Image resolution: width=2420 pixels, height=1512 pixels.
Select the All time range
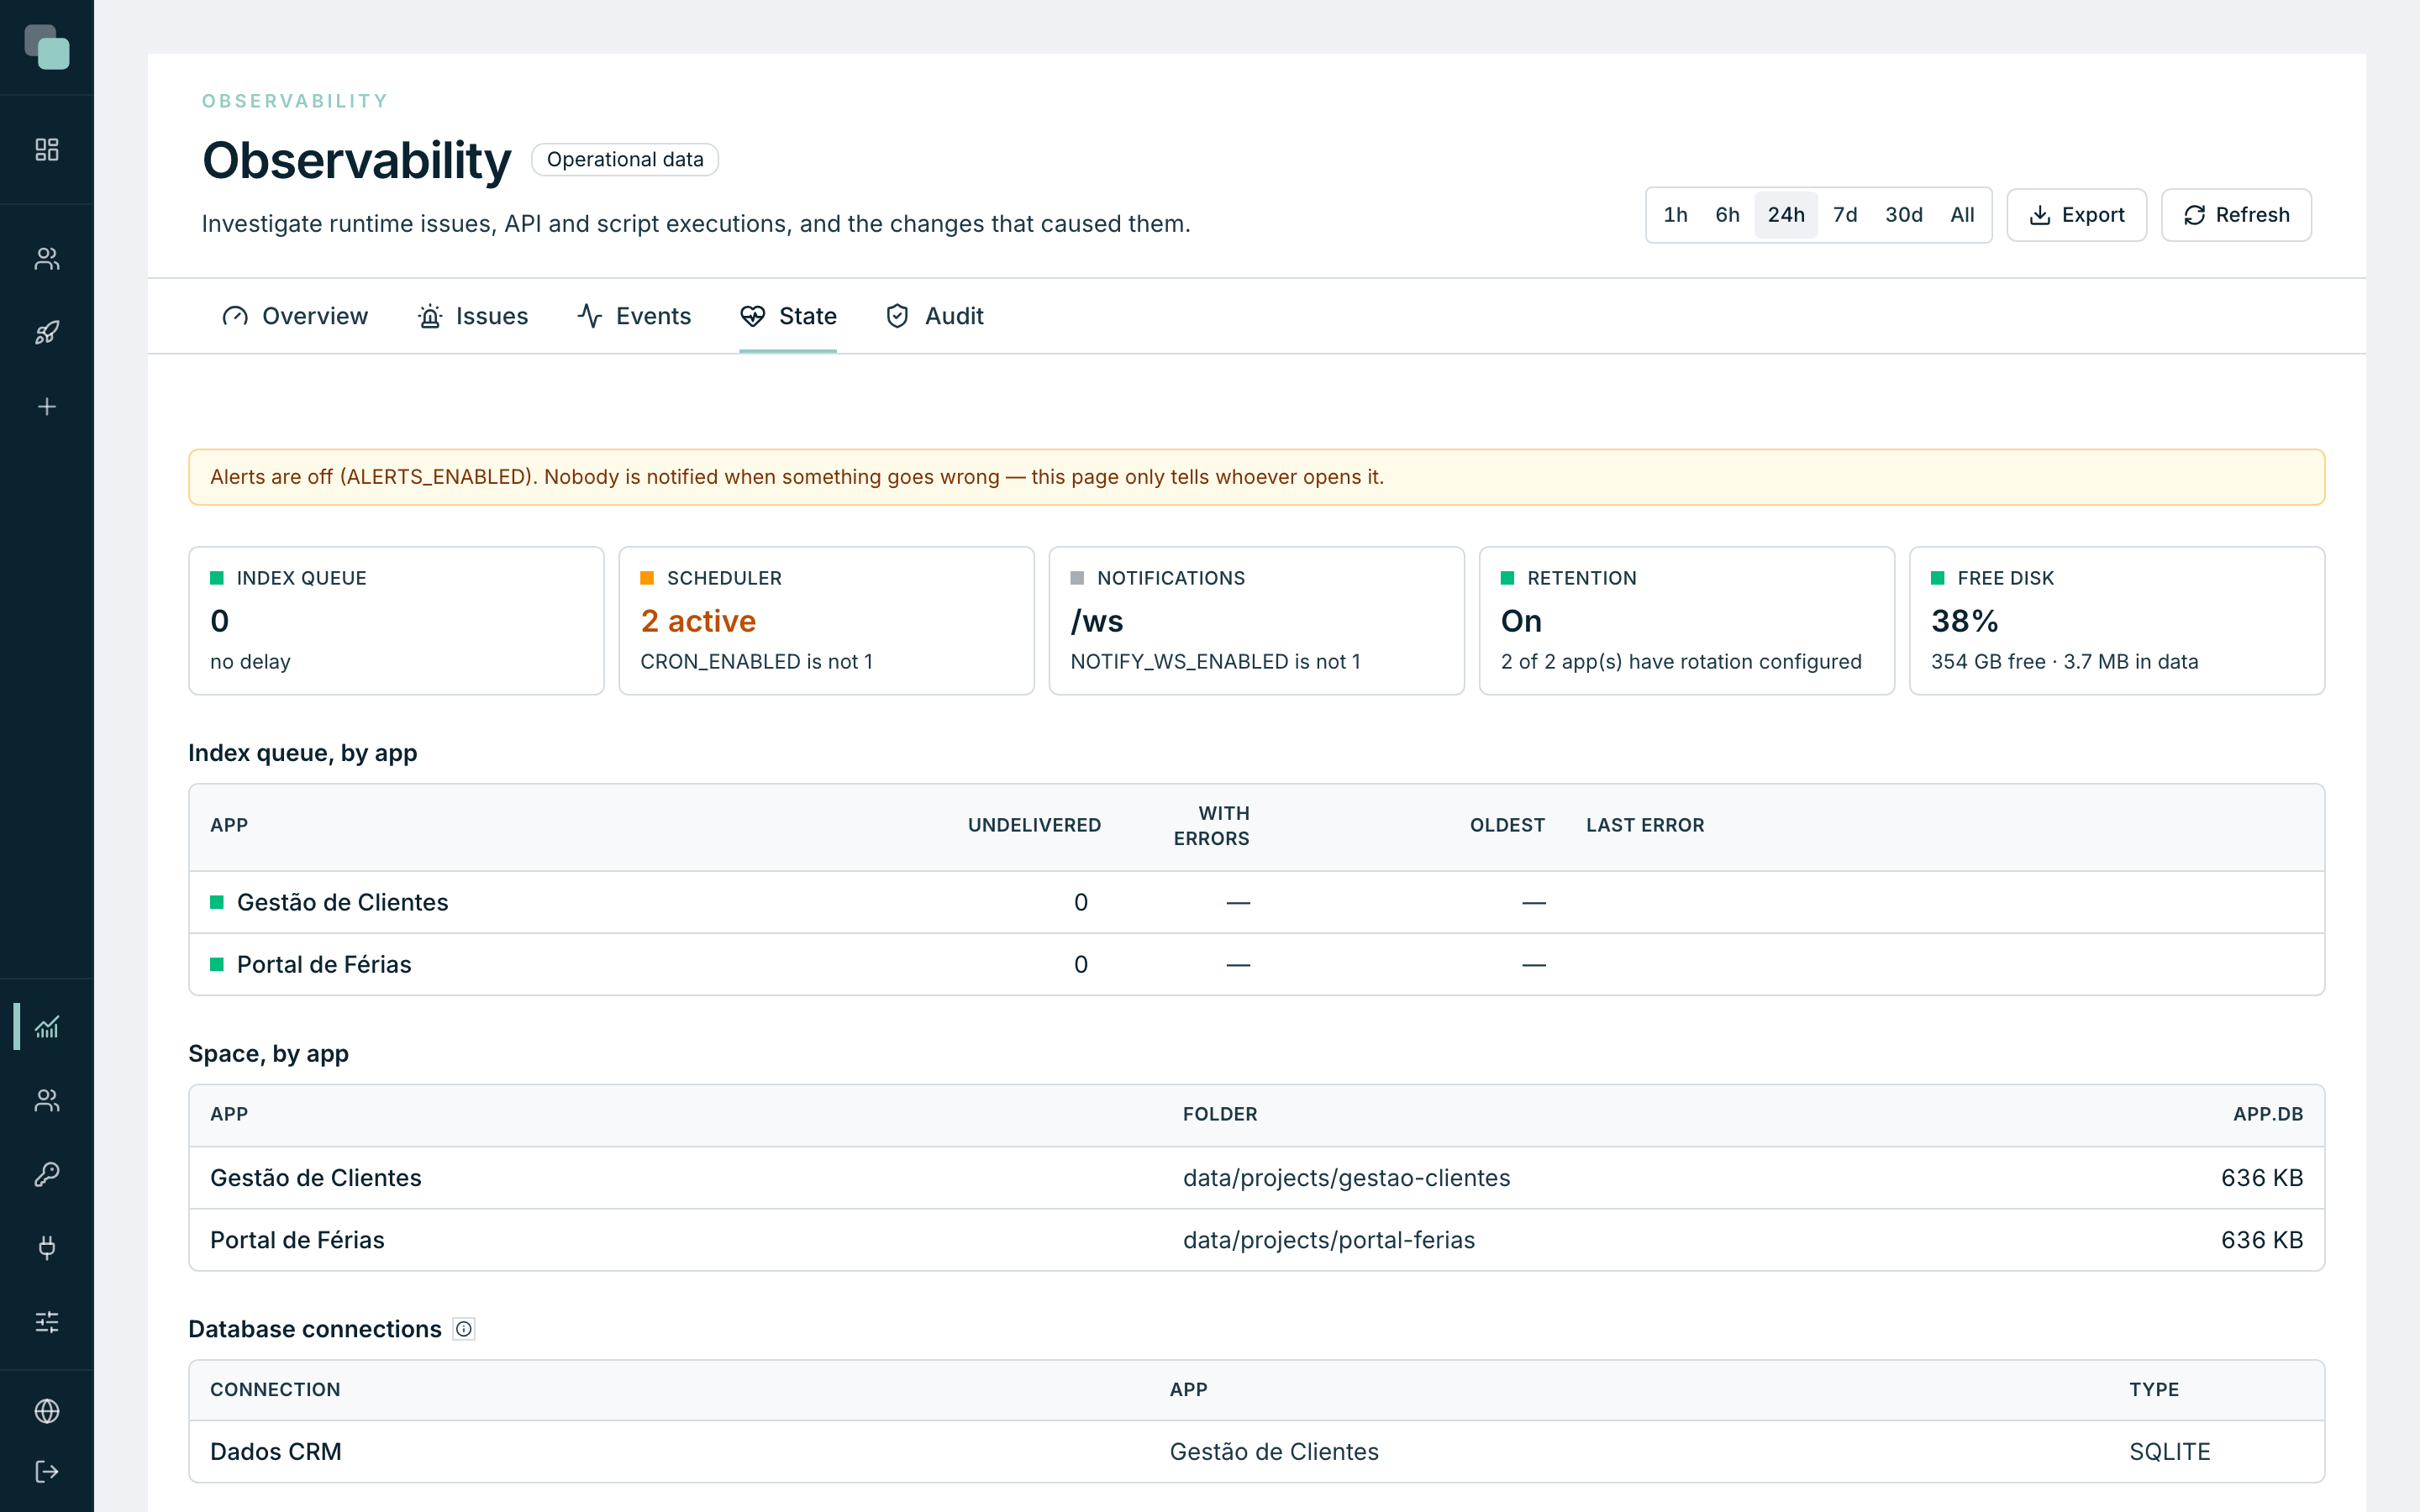[x=1962, y=215]
